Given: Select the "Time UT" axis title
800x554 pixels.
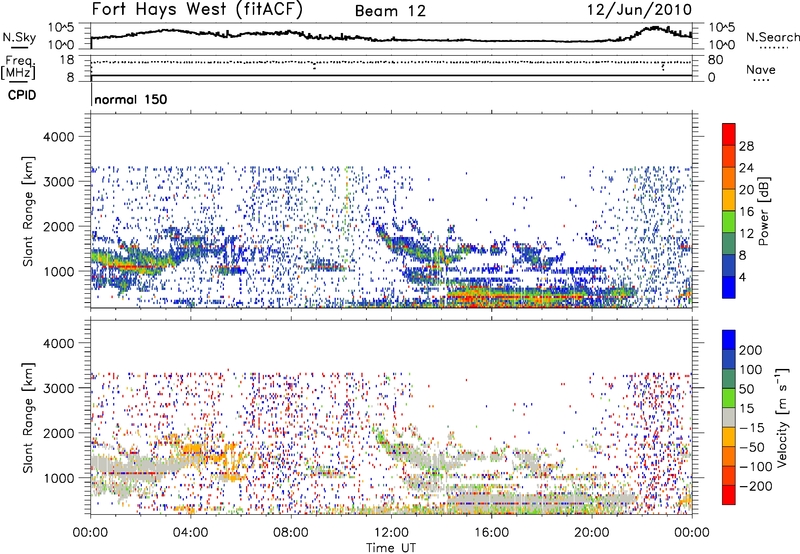Looking at the screenshot, I should pos(391,548).
